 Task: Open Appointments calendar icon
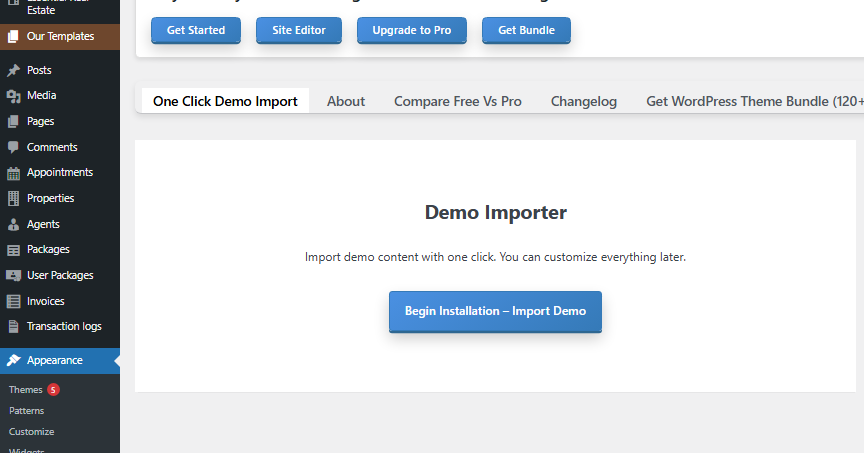tap(13, 173)
